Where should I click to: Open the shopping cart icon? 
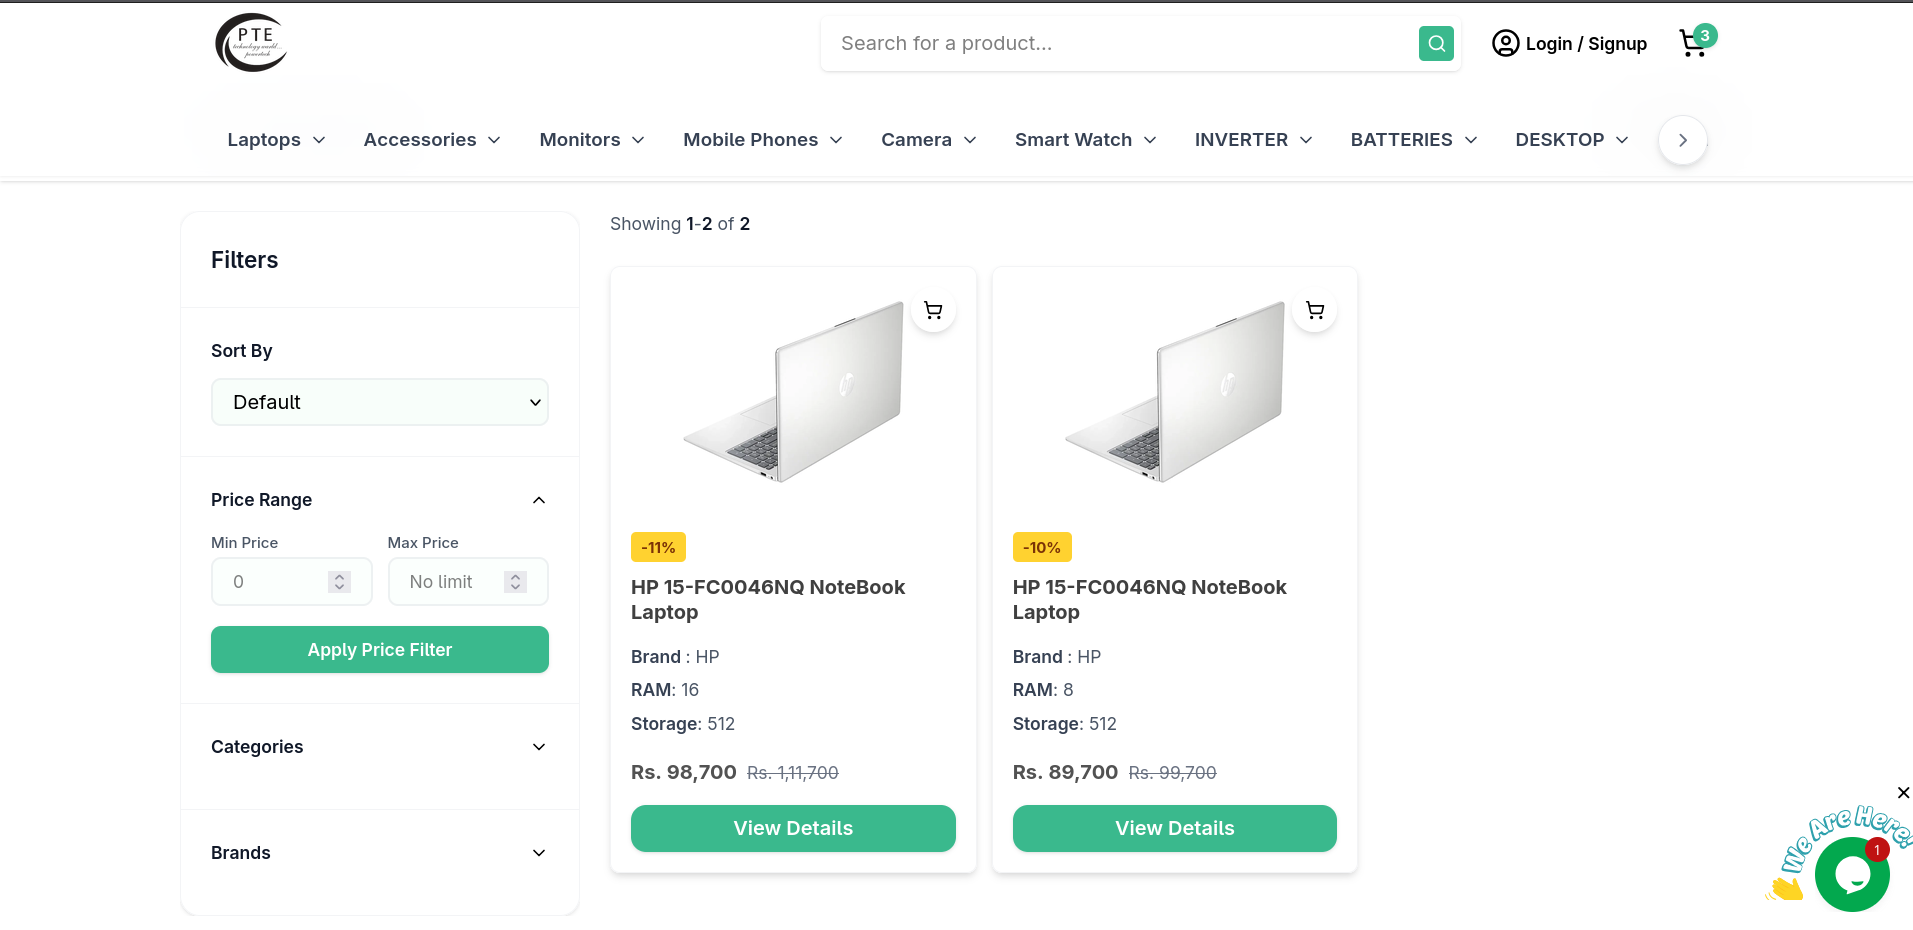(1694, 43)
